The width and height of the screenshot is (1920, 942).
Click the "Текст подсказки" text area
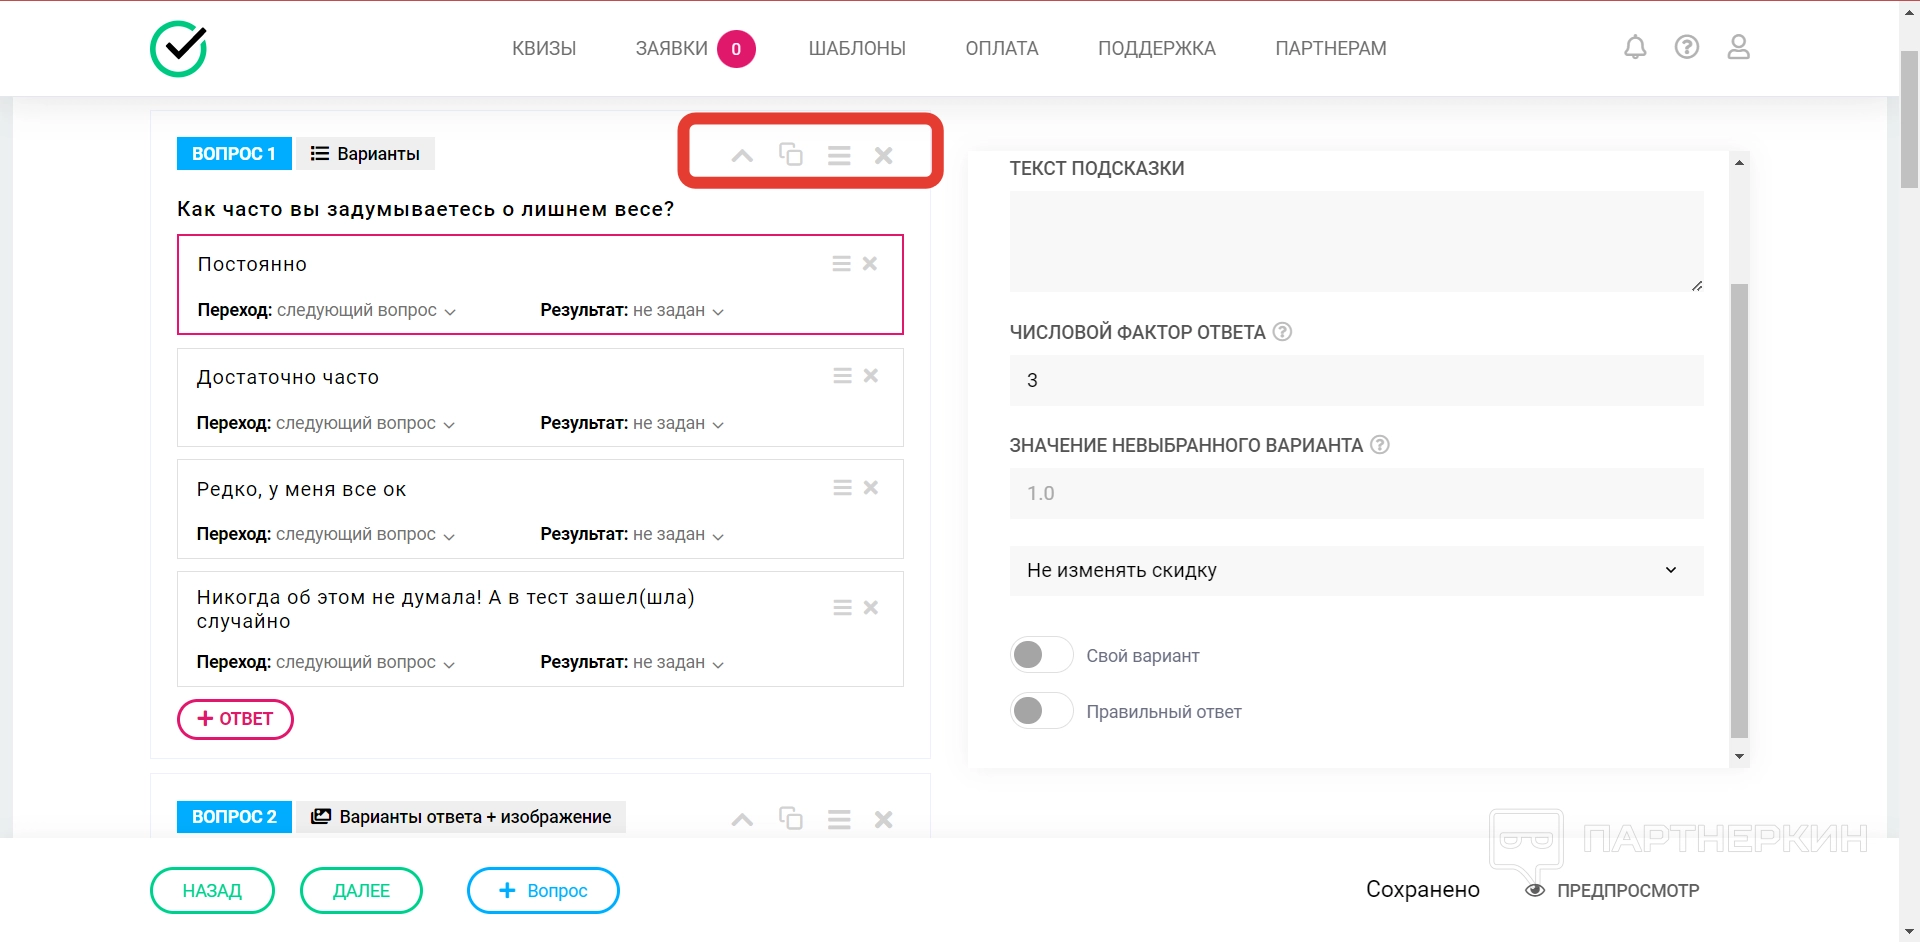(x=1356, y=240)
